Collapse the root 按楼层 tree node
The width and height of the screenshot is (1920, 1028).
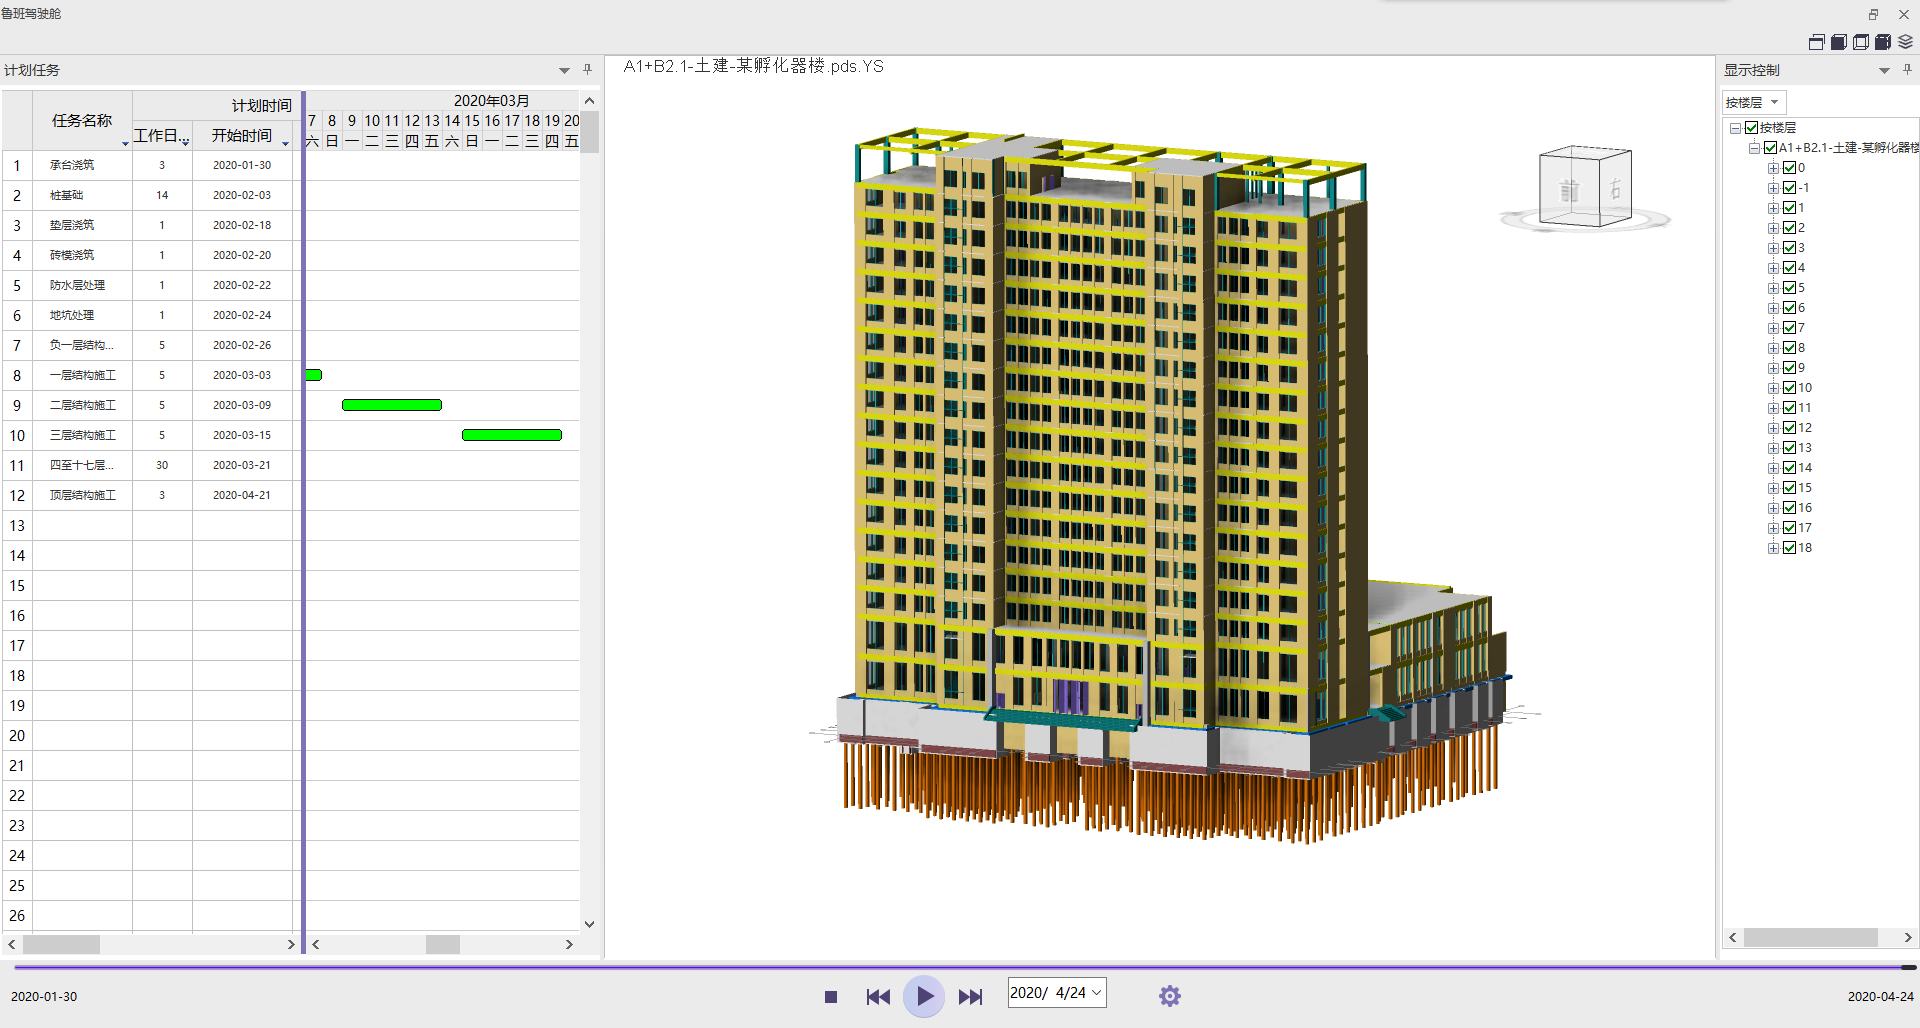pos(1736,128)
